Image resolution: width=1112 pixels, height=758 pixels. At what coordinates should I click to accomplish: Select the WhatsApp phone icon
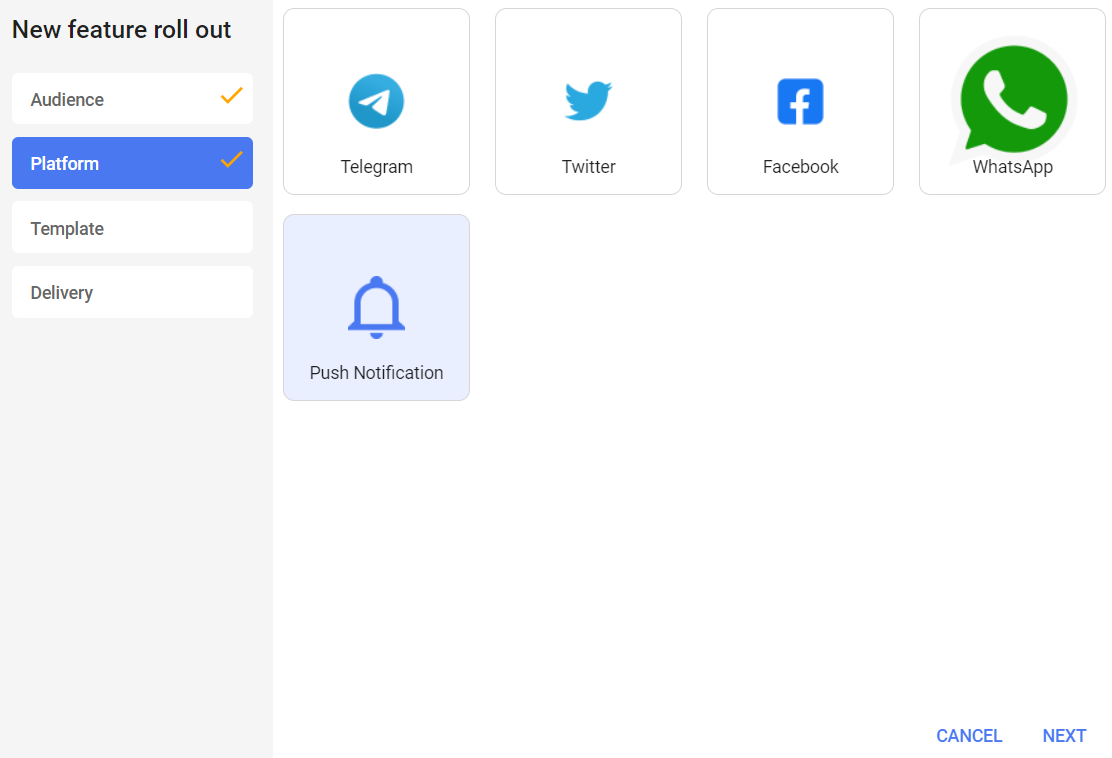click(x=1013, y=101)
